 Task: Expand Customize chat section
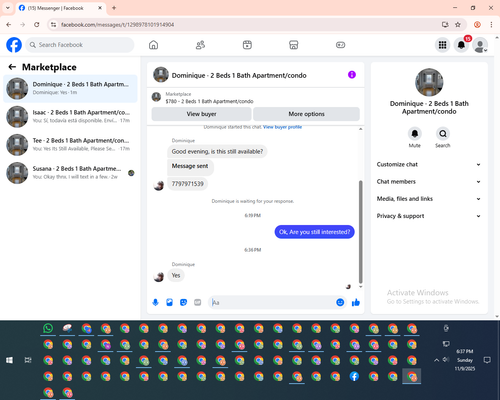pyautogui.click(x=429, y=164)
